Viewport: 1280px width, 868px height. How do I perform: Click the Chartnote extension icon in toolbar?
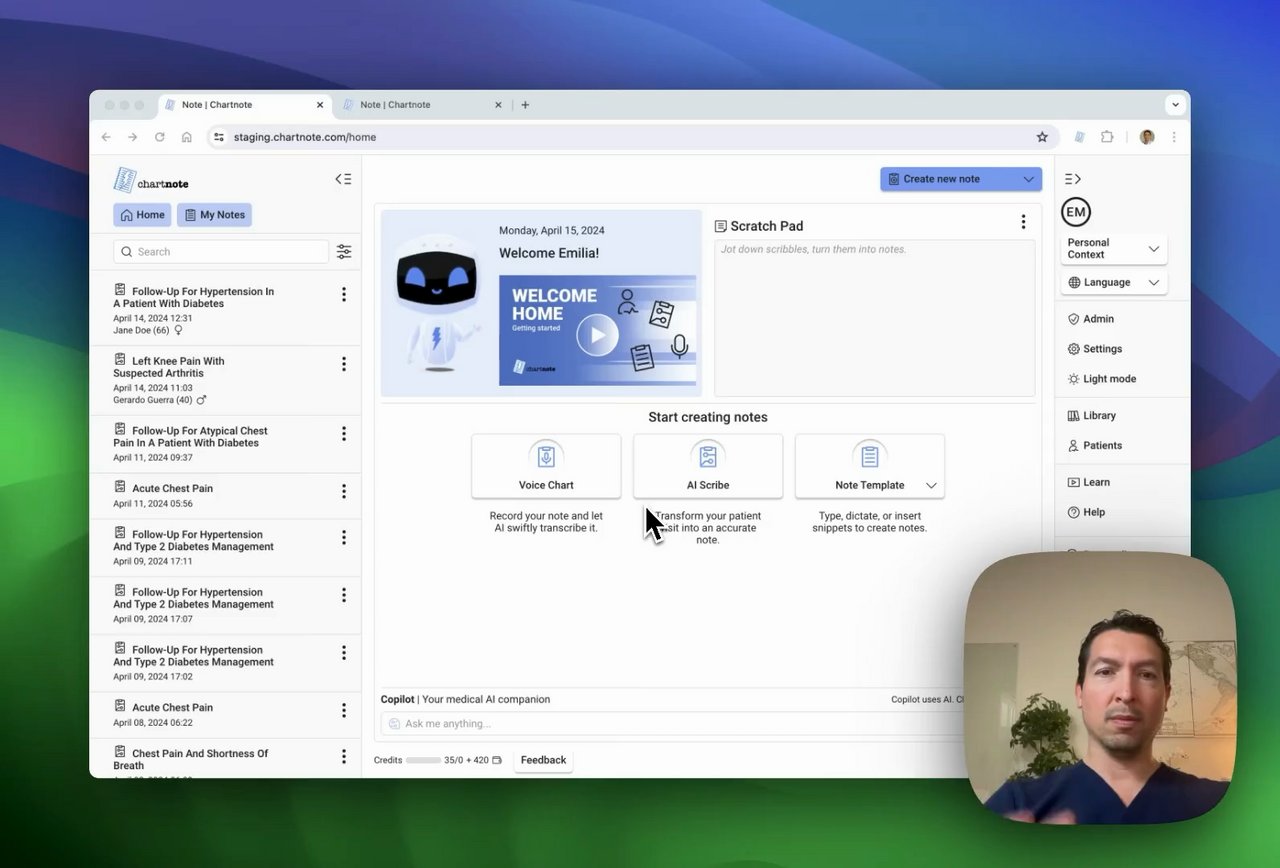point(1080,137)
